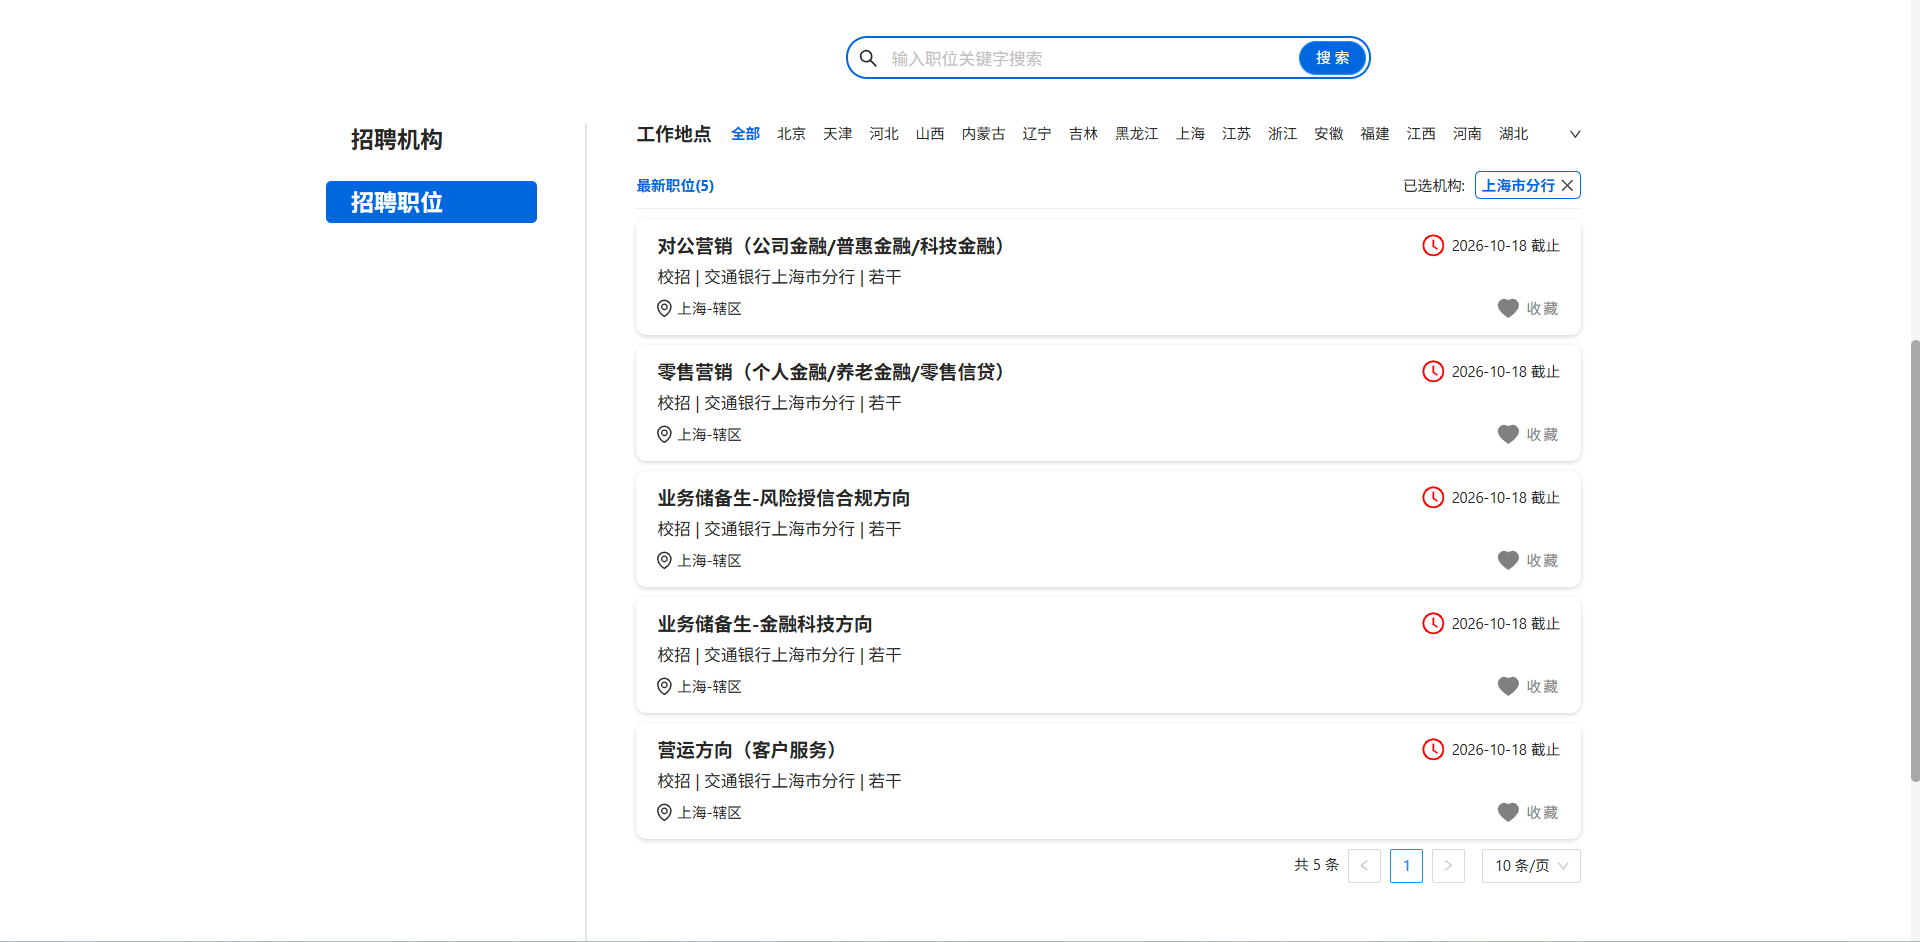
Task: Filter locations by 河南
Action: tap(1467, 134)
